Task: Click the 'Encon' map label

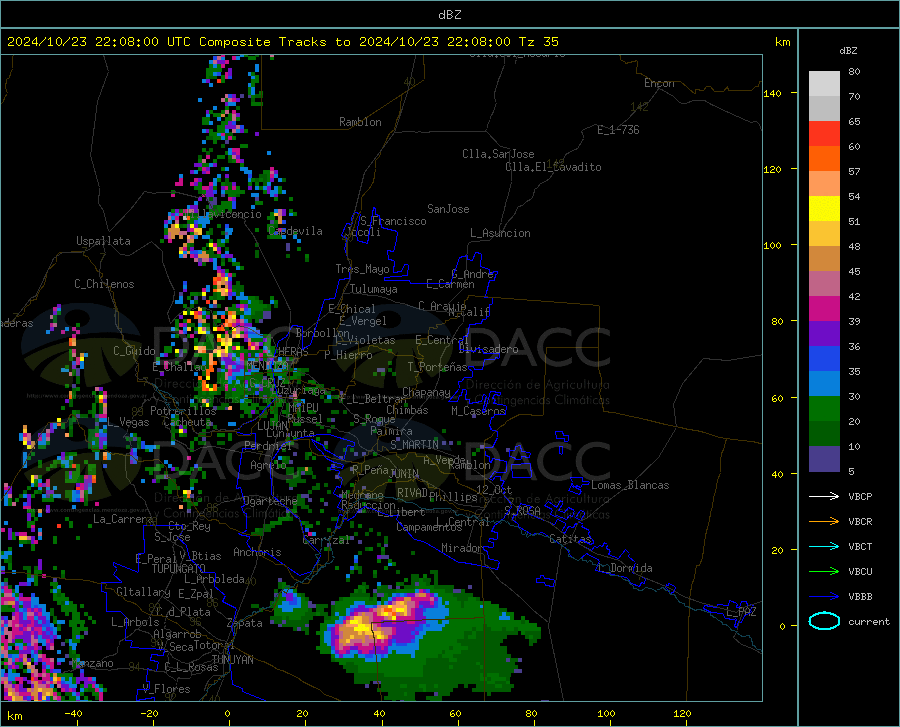Action: point(659,83)
